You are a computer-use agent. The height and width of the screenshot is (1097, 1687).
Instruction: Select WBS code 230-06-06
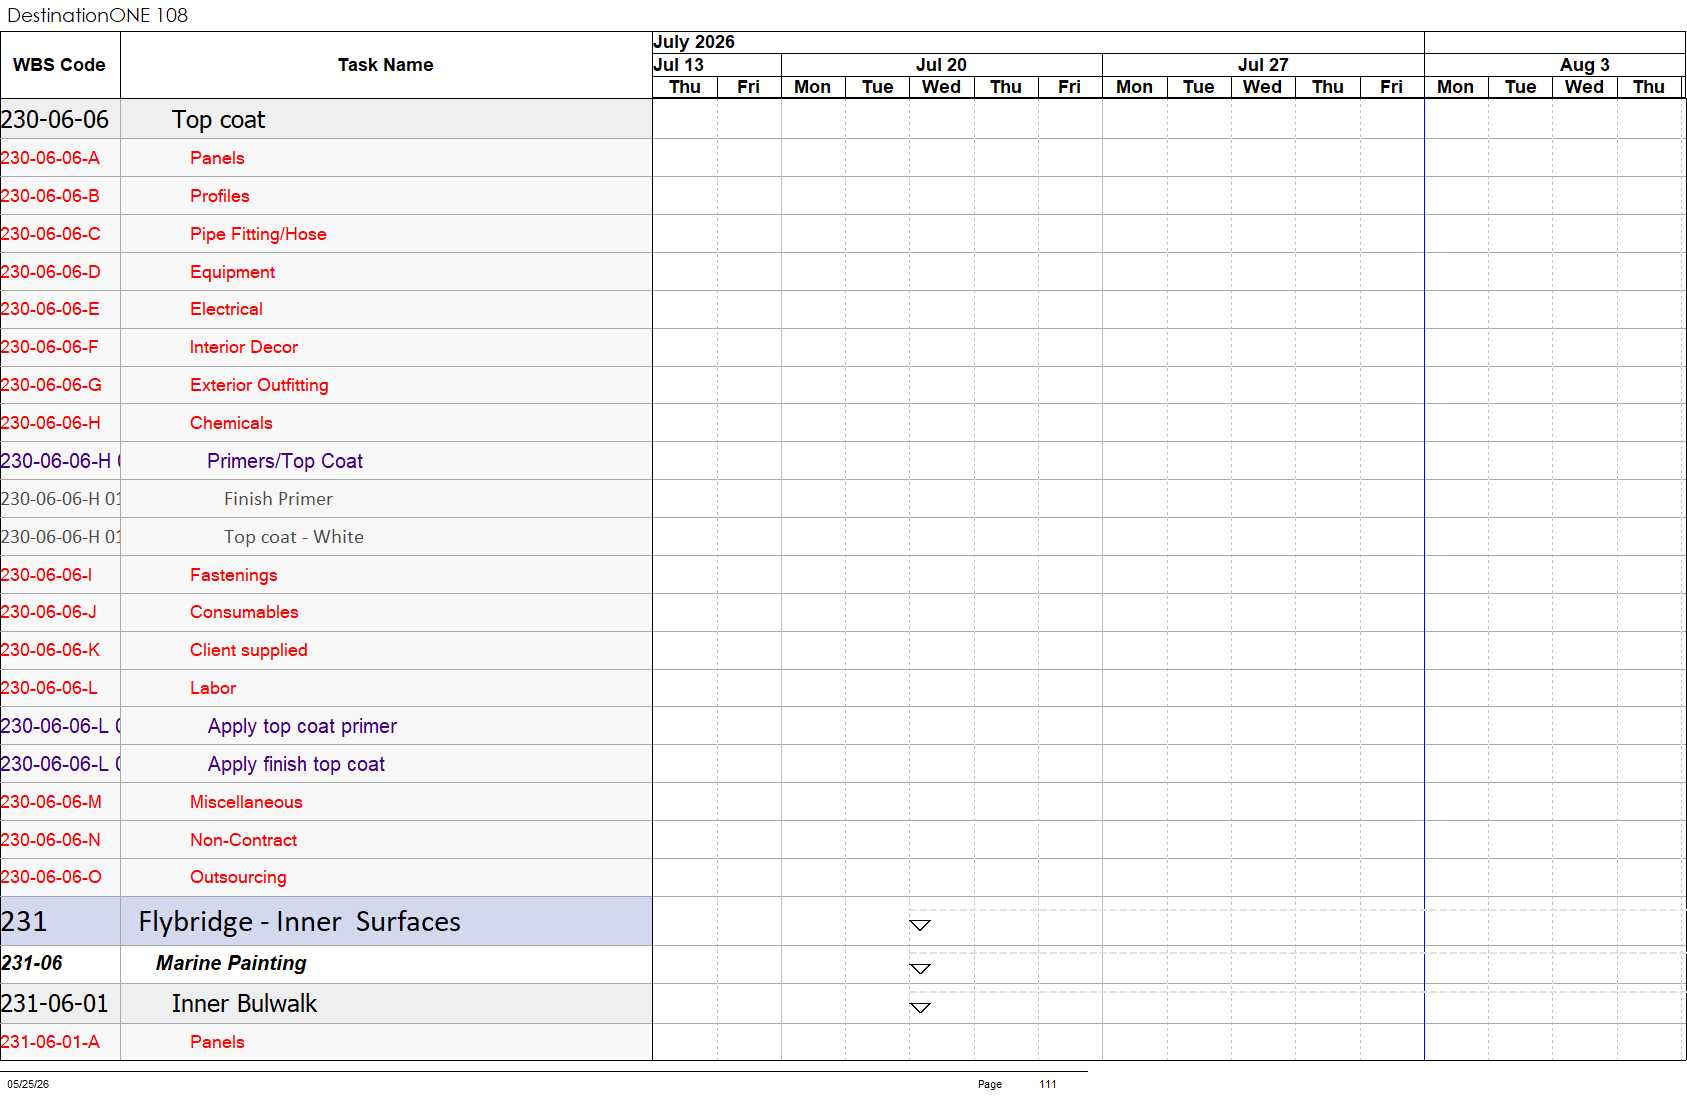[x=55, y=120]
